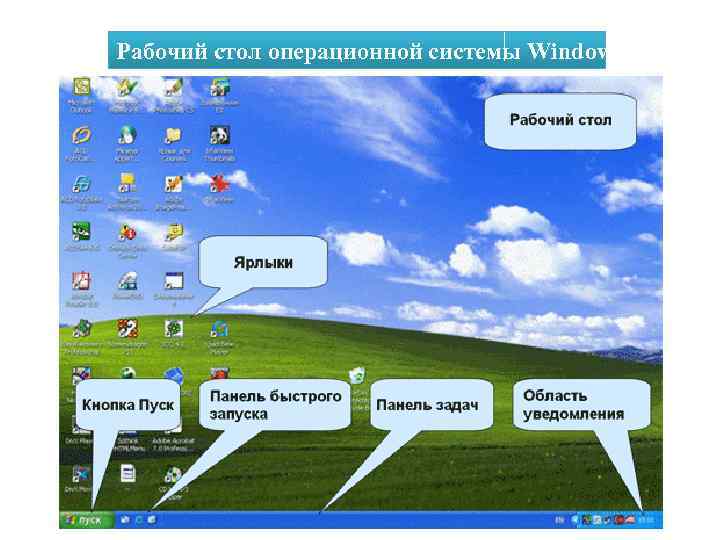Click the red round tray icon

[619, 520]
